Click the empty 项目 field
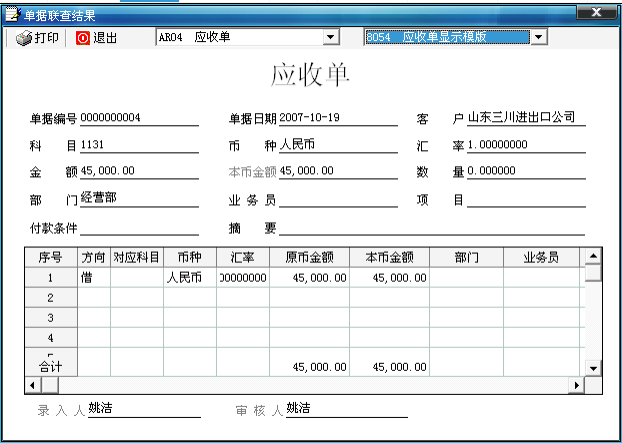The image size is (622, 443). click(526, 199)
